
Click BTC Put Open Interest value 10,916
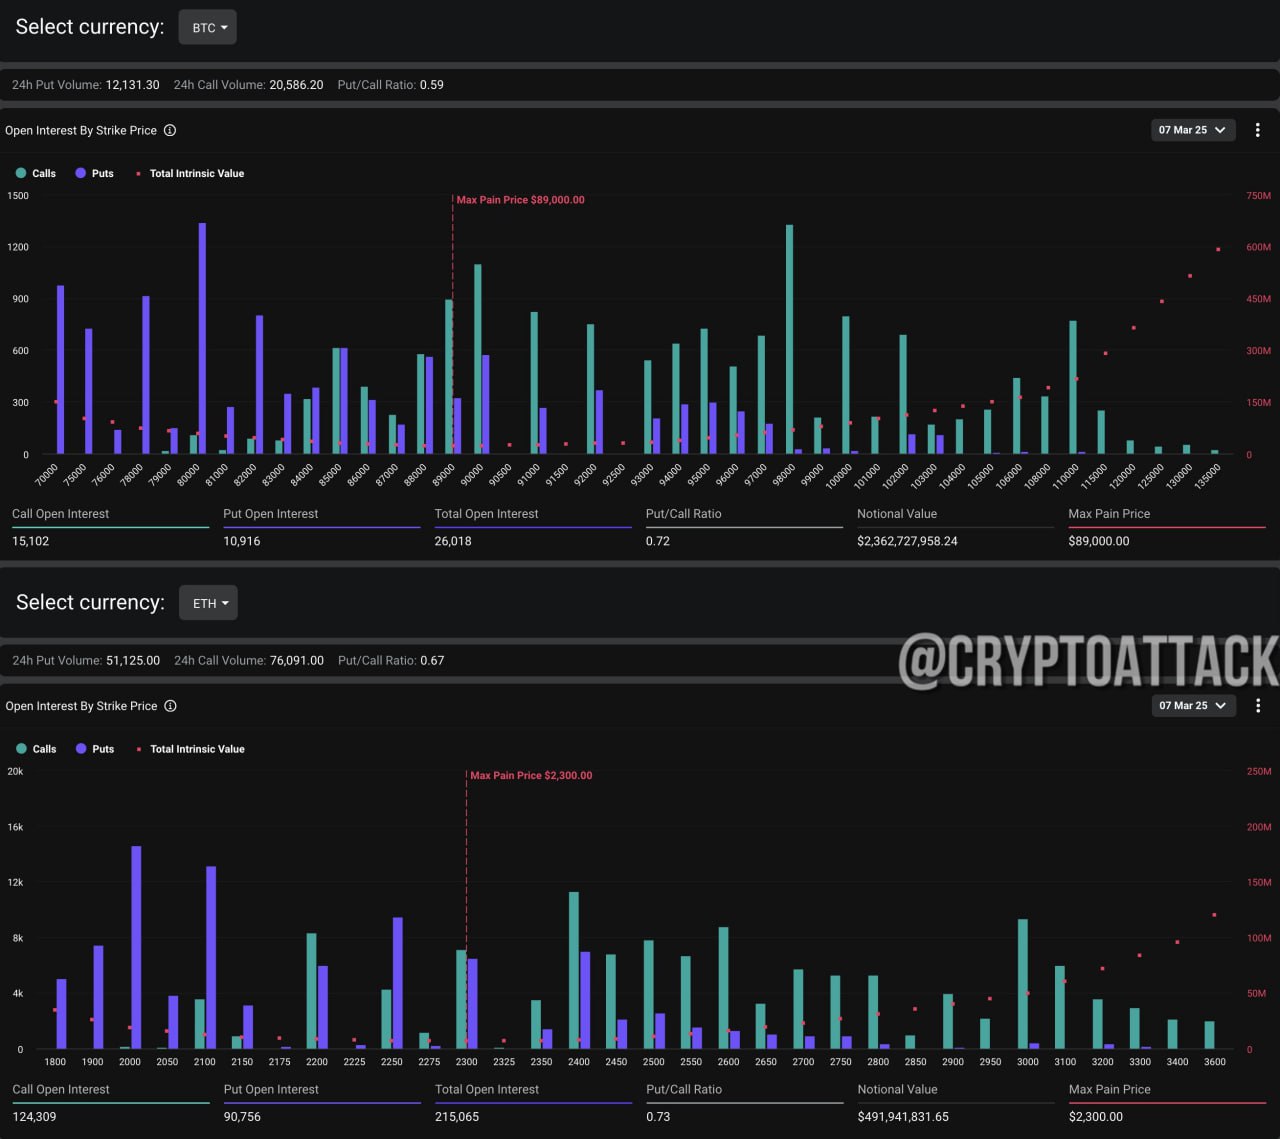(242, 541)
